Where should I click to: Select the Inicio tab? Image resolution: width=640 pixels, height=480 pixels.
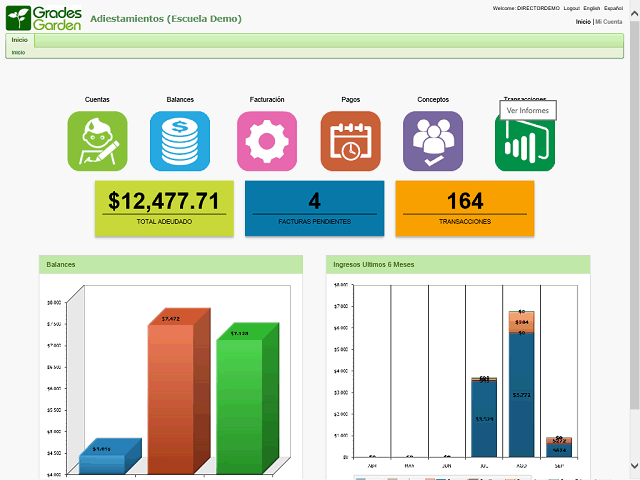pyautogui.click(x=20, y=40)
